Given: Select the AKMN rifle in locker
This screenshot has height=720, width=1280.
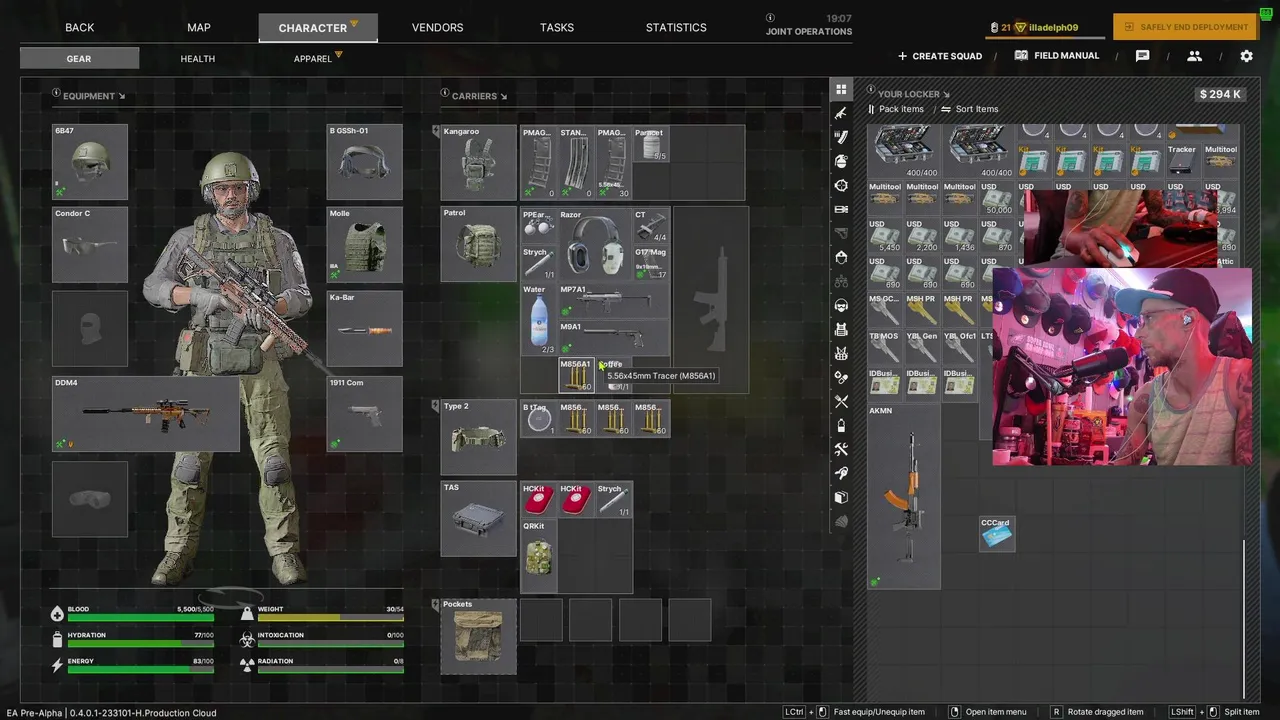Looking at the screenshot, I should click(904, 496).
